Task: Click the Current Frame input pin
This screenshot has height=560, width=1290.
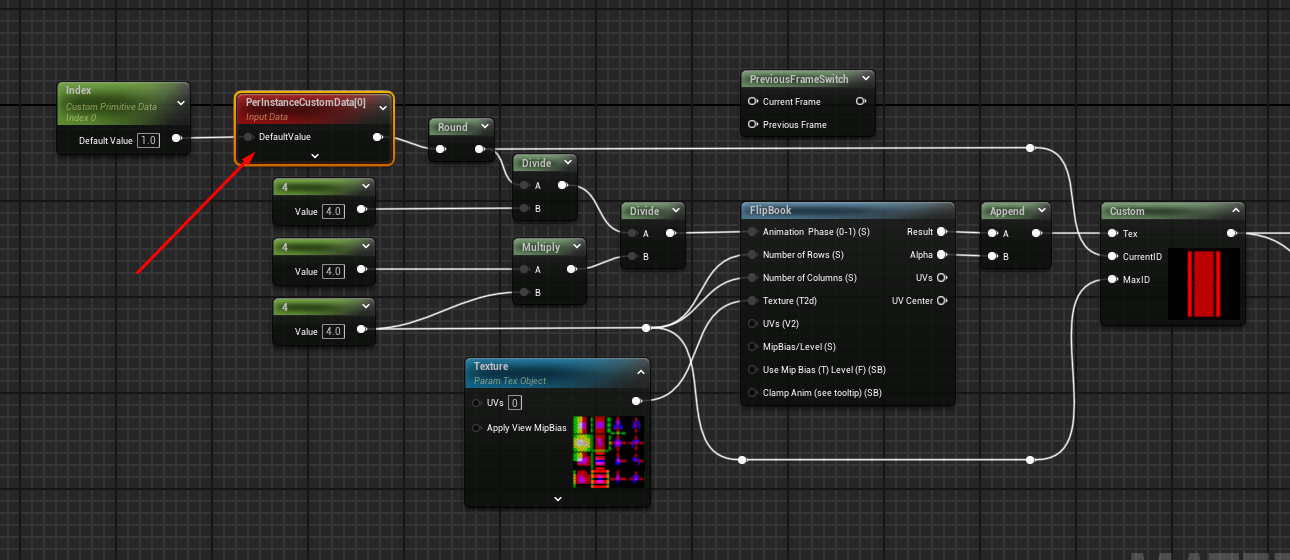Action: 753,101
